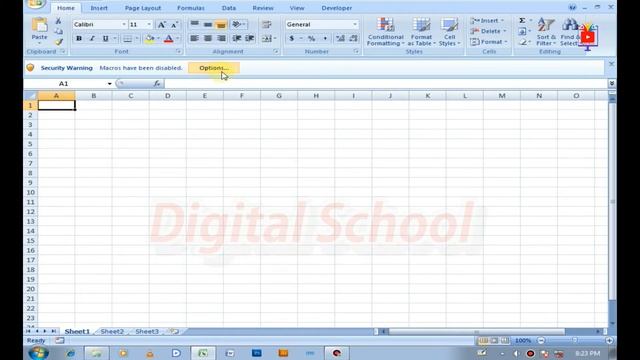Apply Accounting dollar format

(x=291, y=38)
